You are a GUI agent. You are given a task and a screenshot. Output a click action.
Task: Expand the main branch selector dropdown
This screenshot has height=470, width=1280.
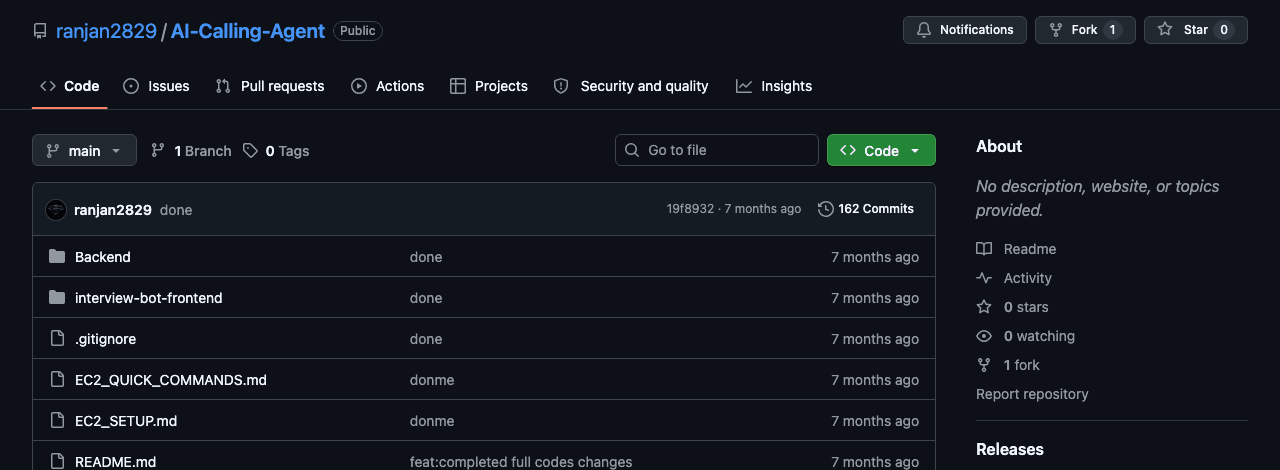pyautogui.click(x=84, y=150)
